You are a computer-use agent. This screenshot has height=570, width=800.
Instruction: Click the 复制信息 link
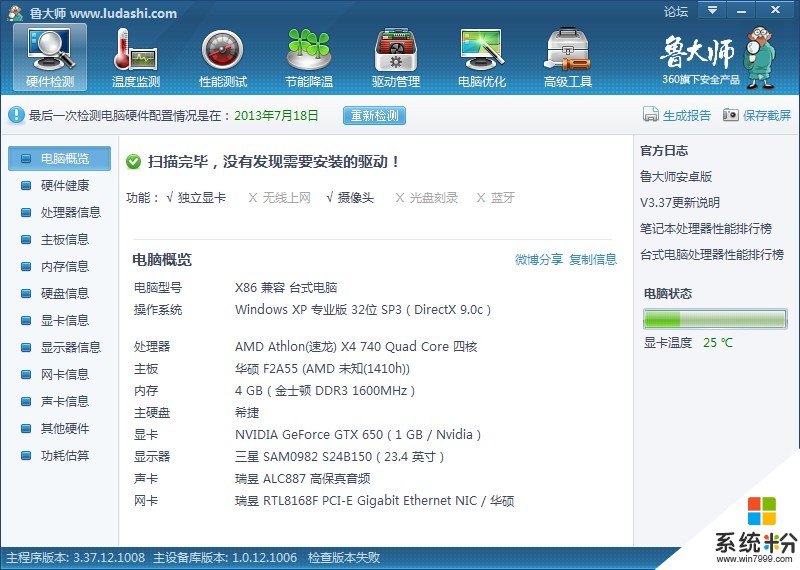(593, 260)
